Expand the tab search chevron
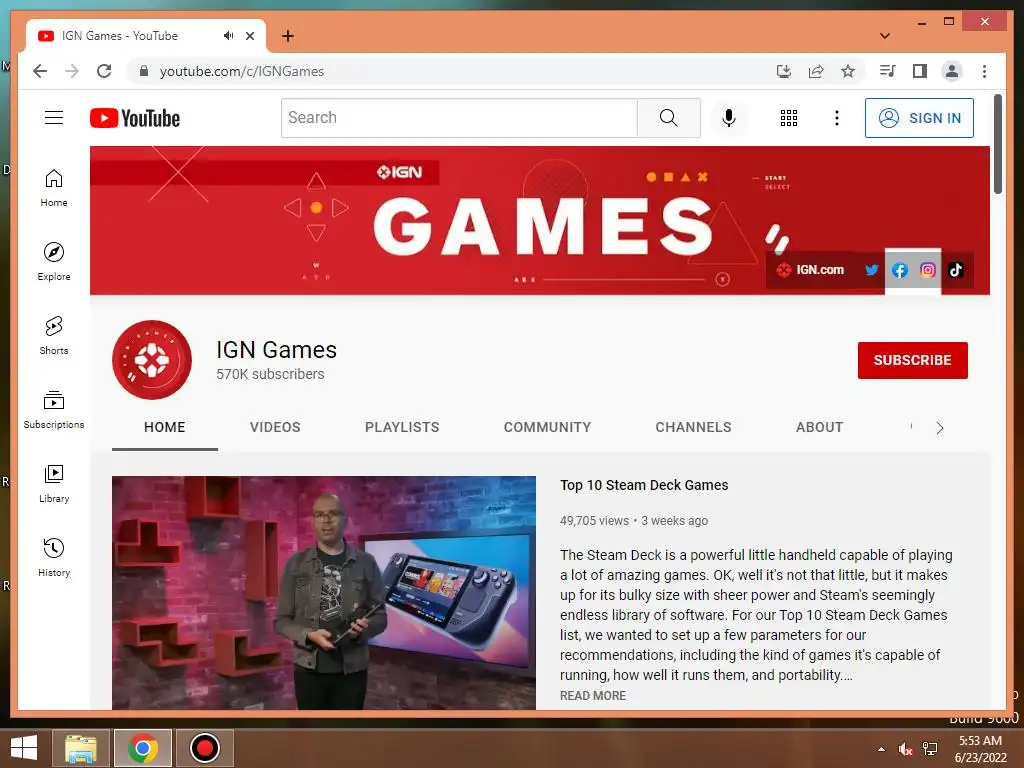1024x768 pixels. [885, 36]
